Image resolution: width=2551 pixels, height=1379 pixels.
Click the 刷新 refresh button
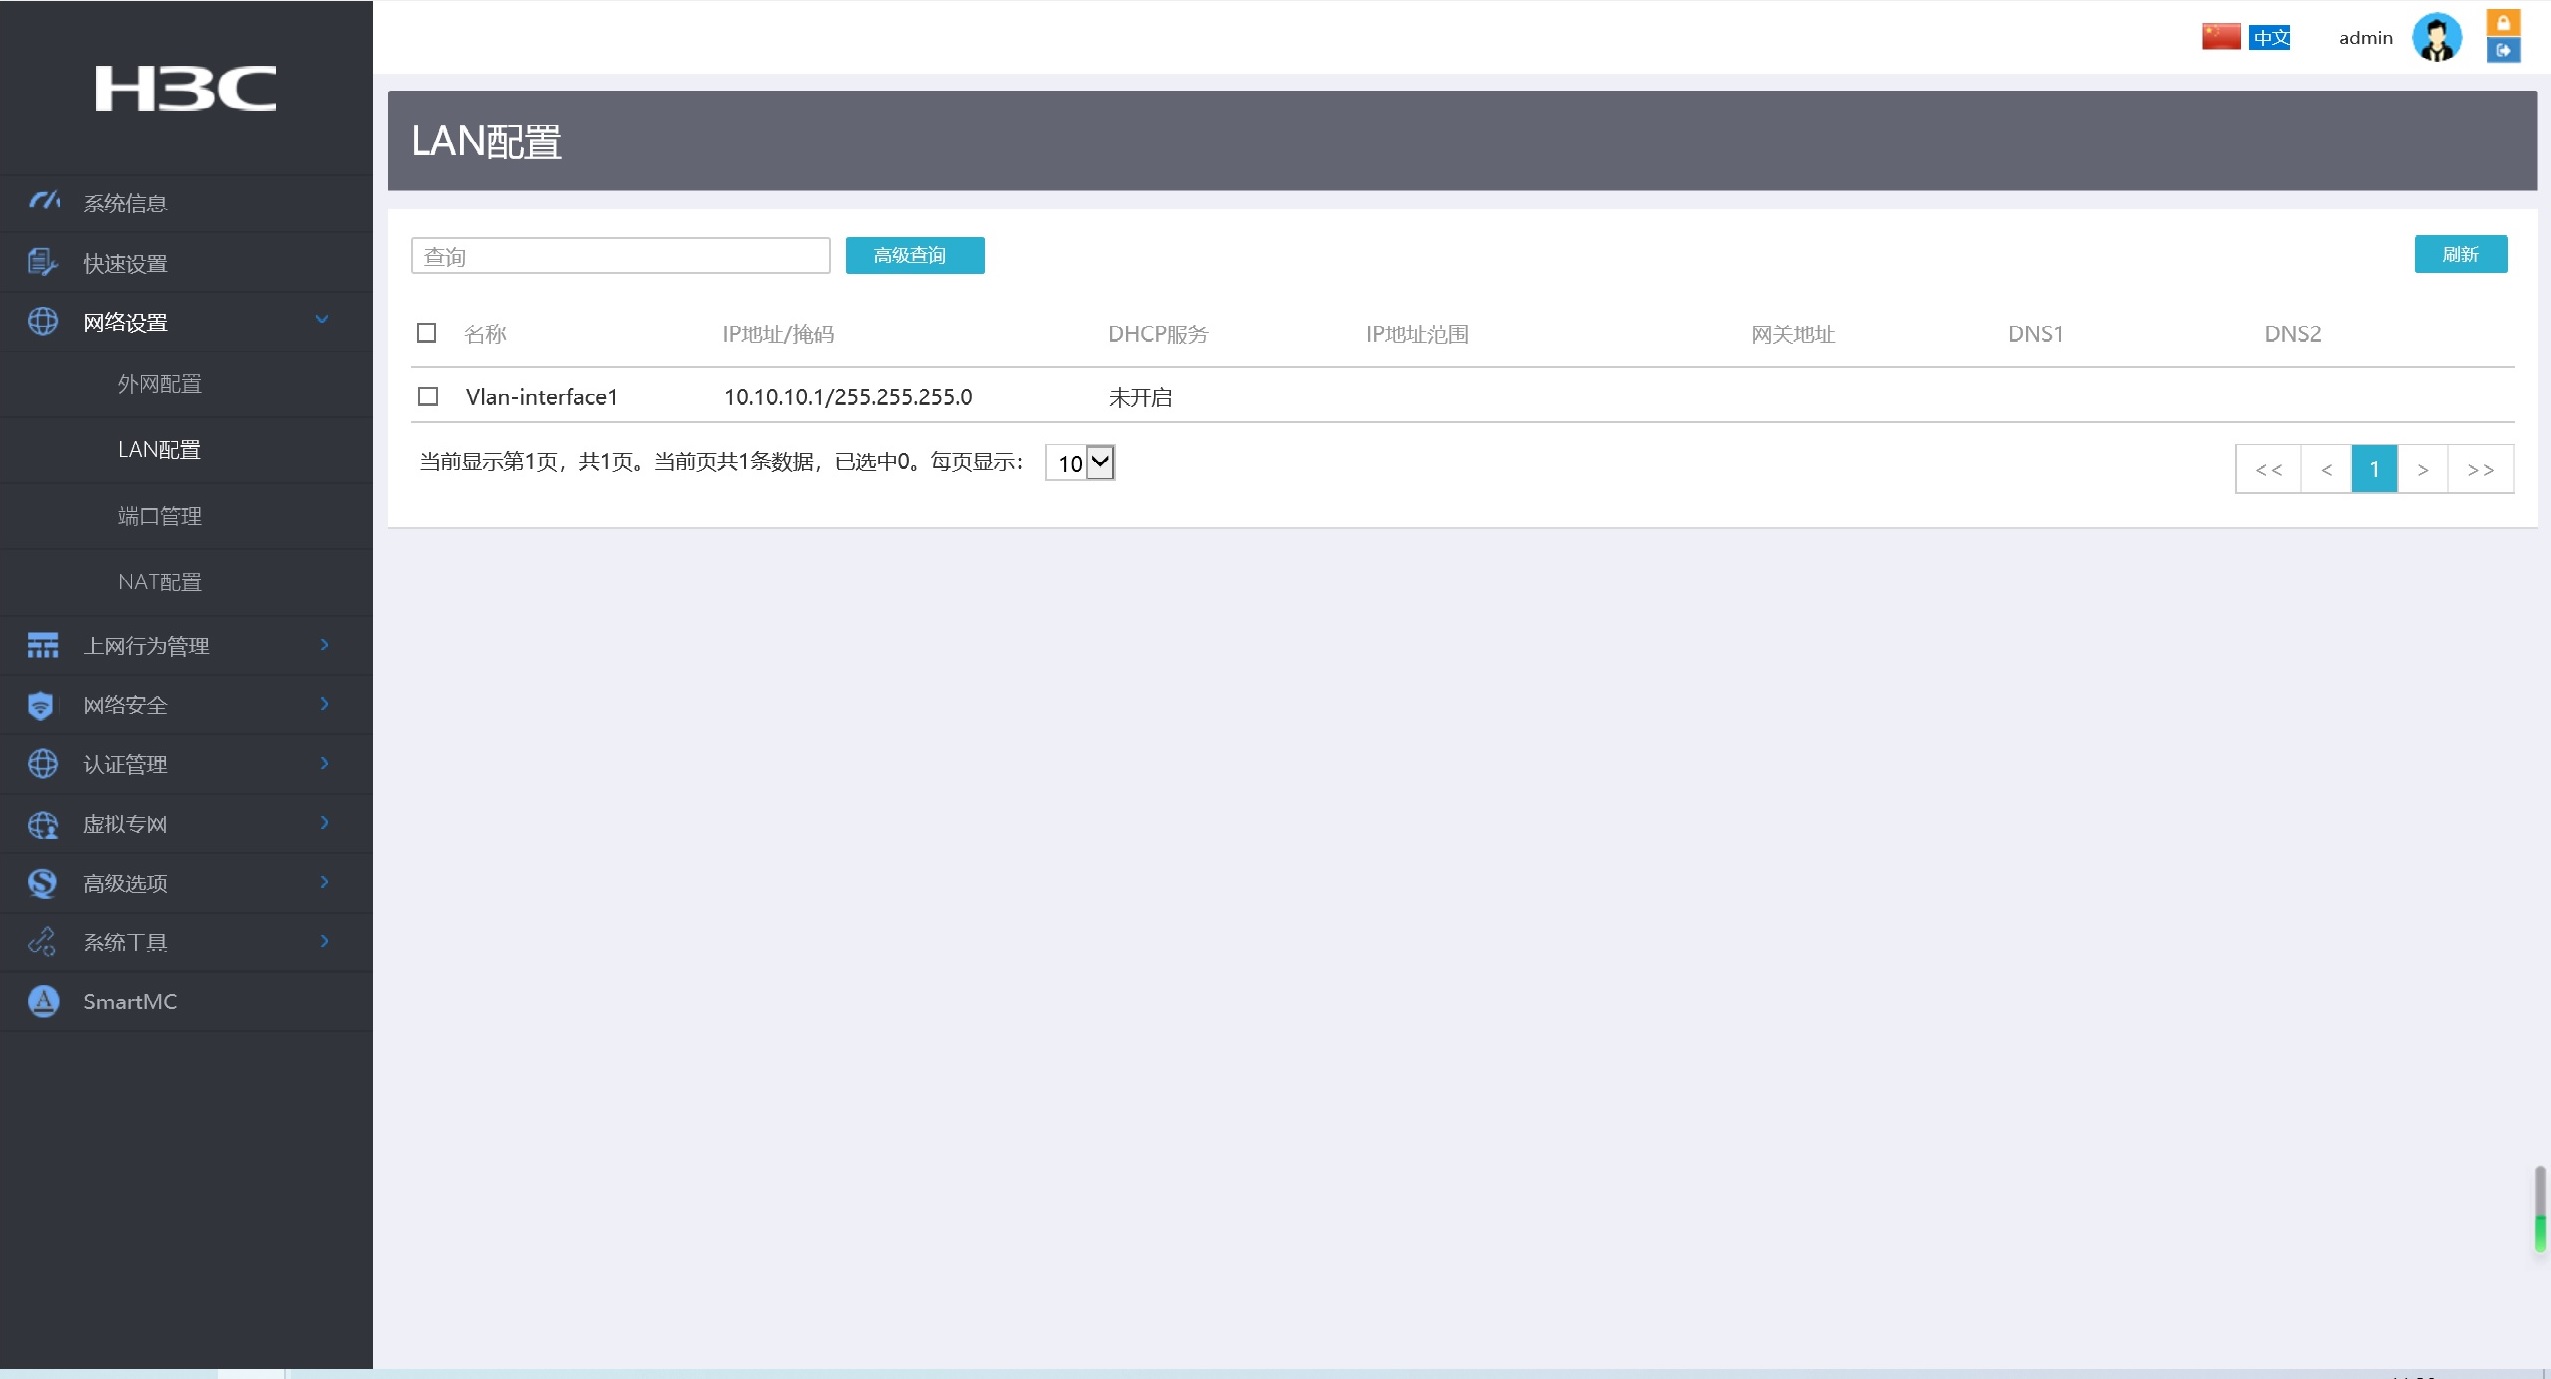[x=2460, y=254]
